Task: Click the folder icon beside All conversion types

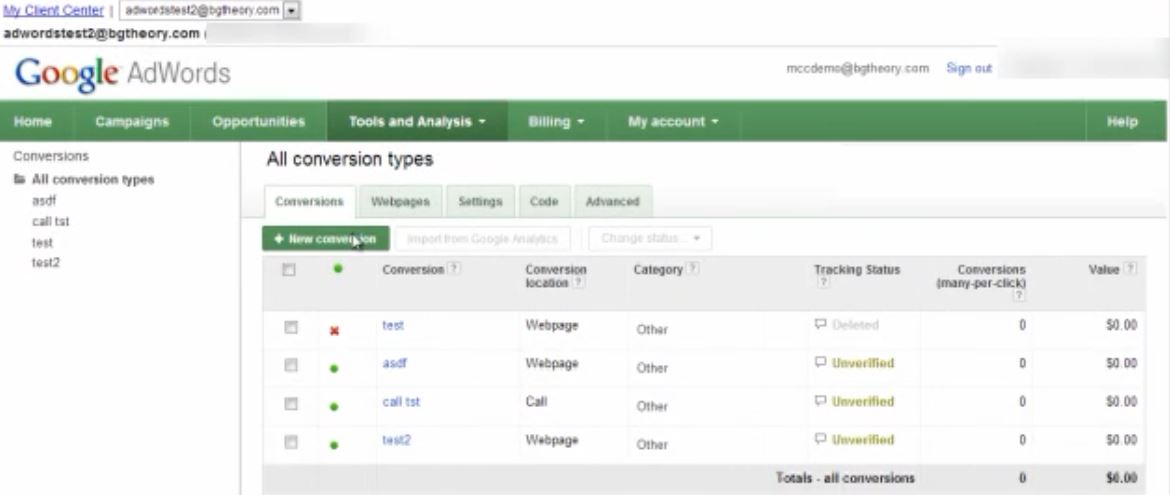Action: point(20,179)
